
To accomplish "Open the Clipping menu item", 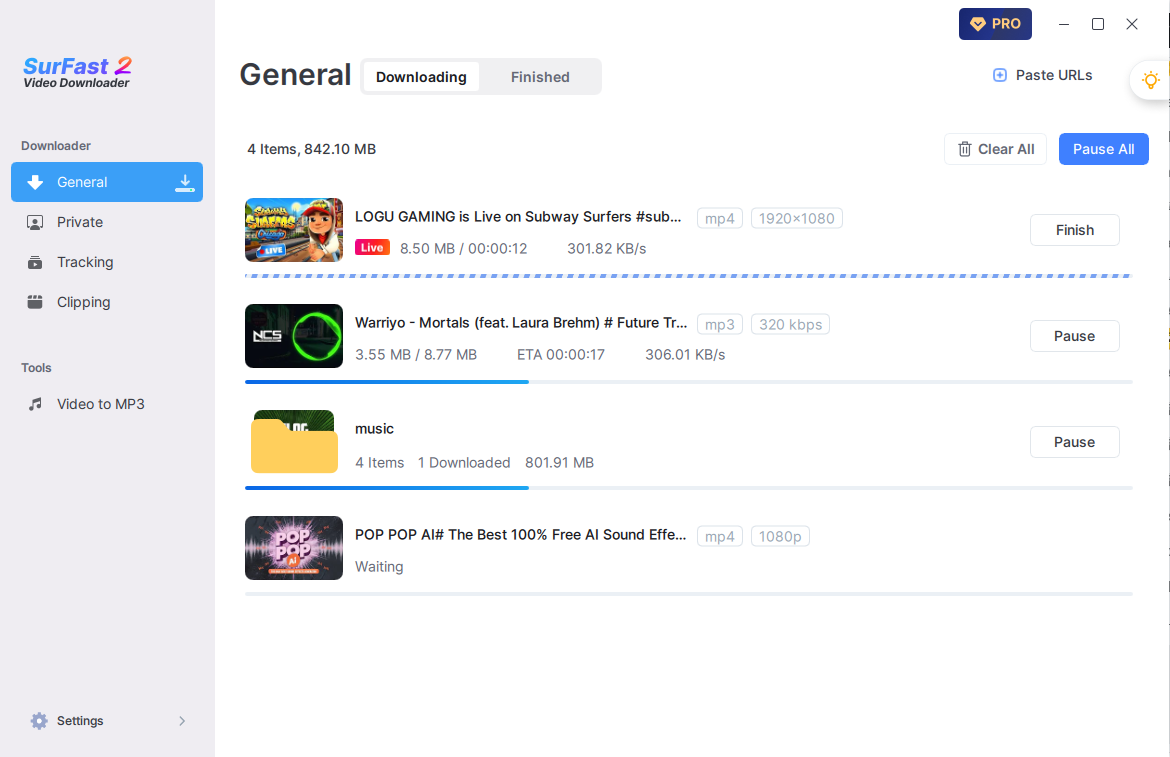I will (x=107, y=302).
